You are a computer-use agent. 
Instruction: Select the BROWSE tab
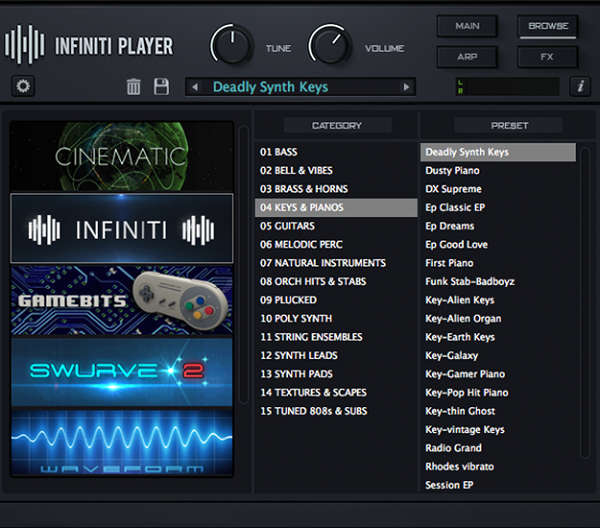(548, 26)
